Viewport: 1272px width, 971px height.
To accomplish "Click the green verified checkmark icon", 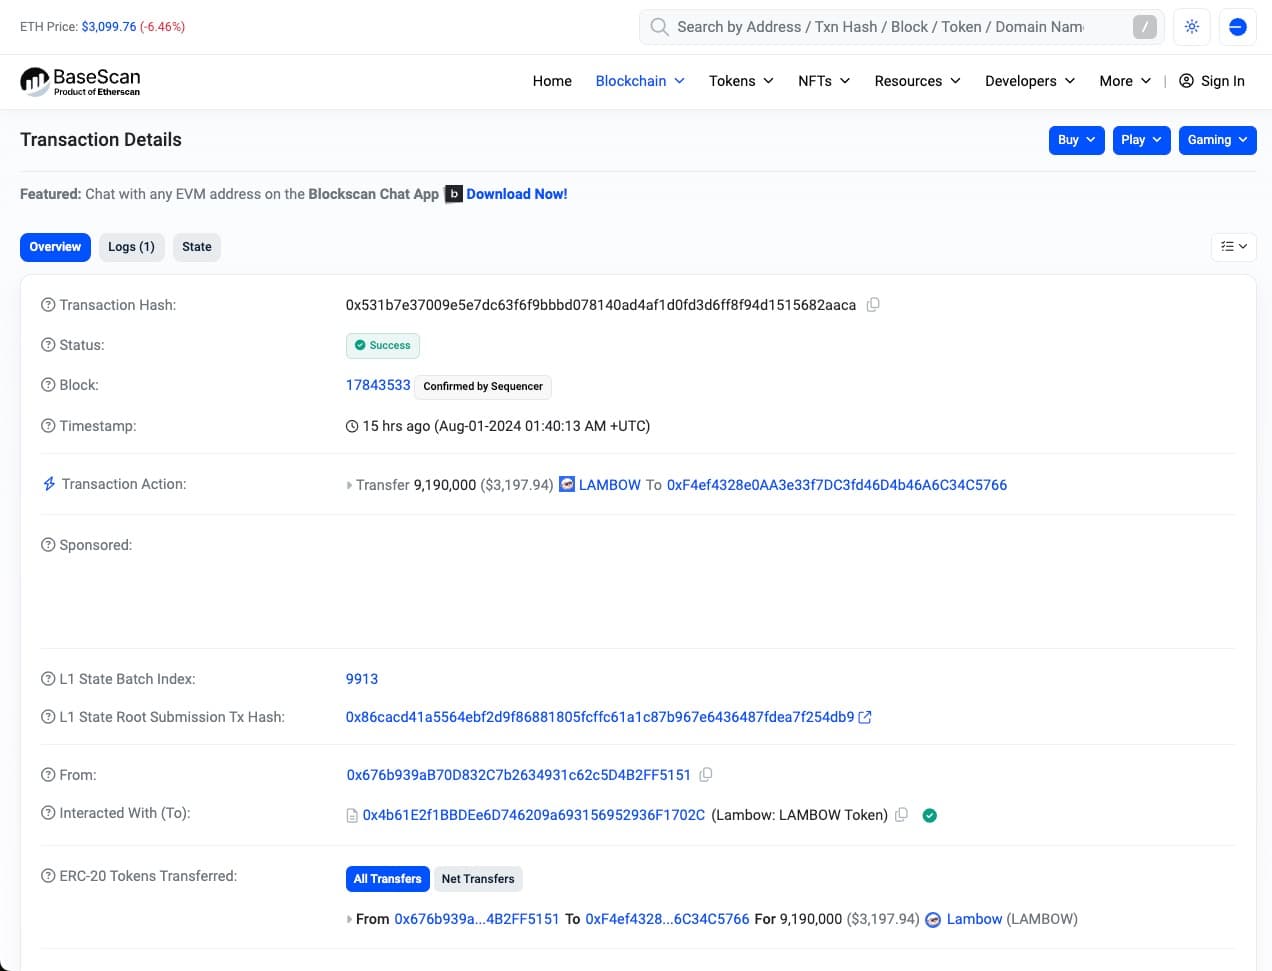I will point(929,815).
